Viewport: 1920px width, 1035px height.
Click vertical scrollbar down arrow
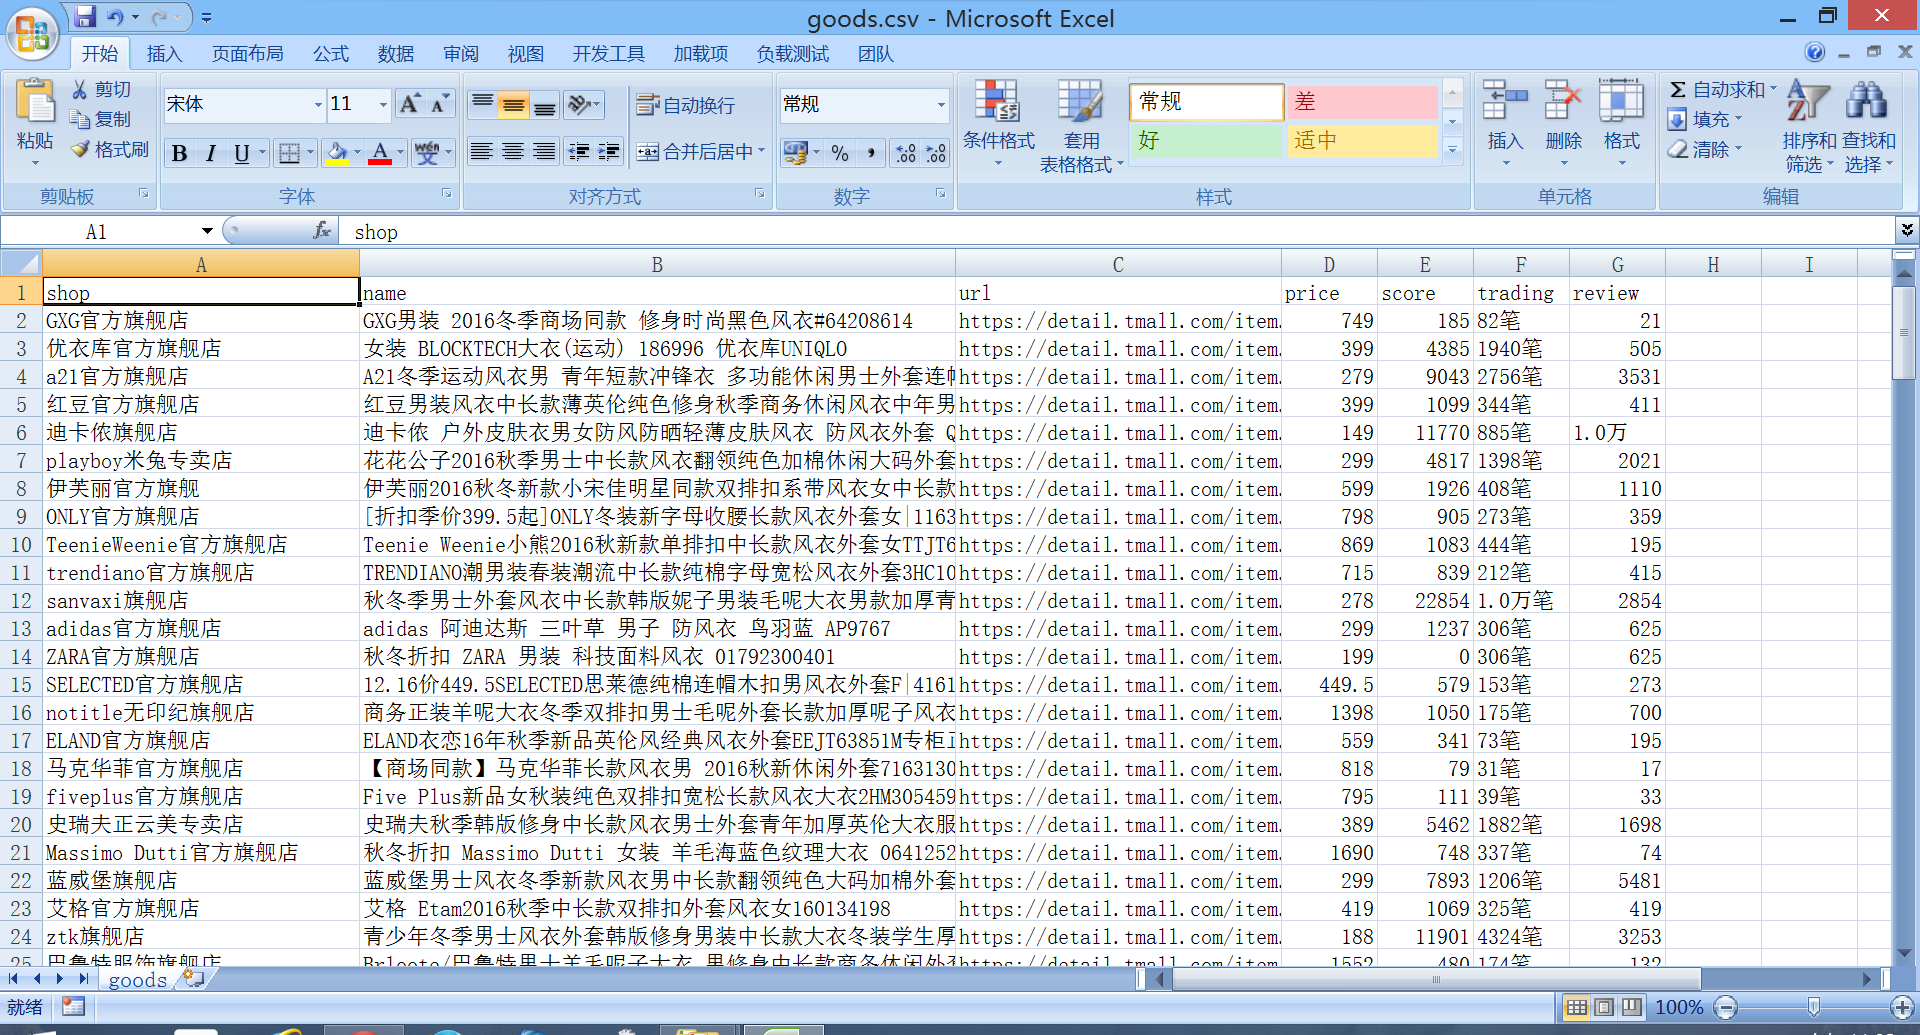[1905, 953]
